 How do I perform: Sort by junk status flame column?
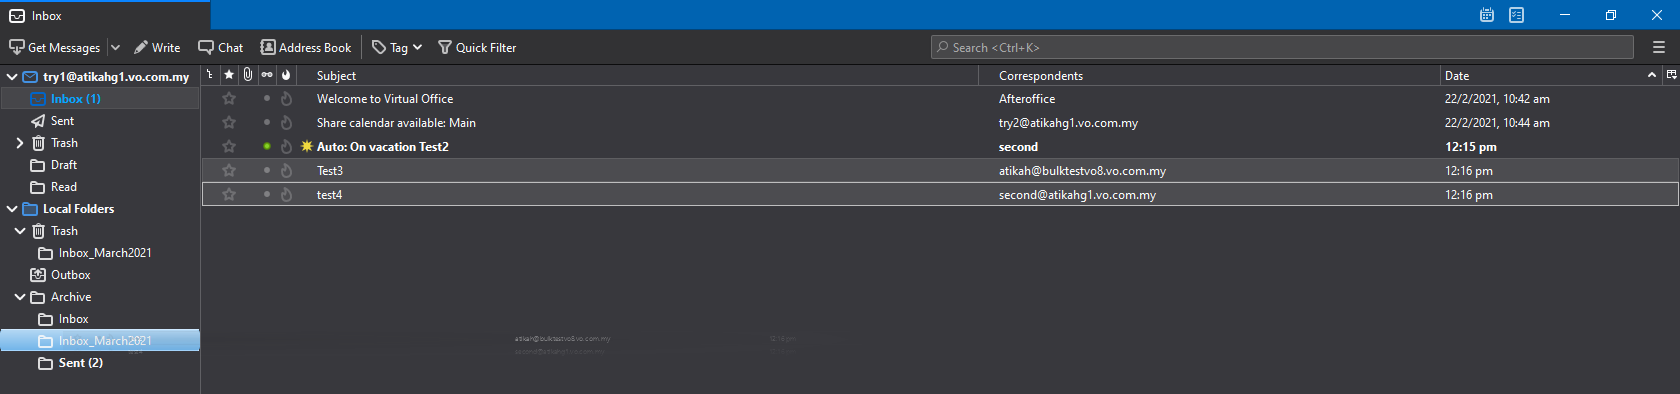pyautogui.click(x=286, y=75)
